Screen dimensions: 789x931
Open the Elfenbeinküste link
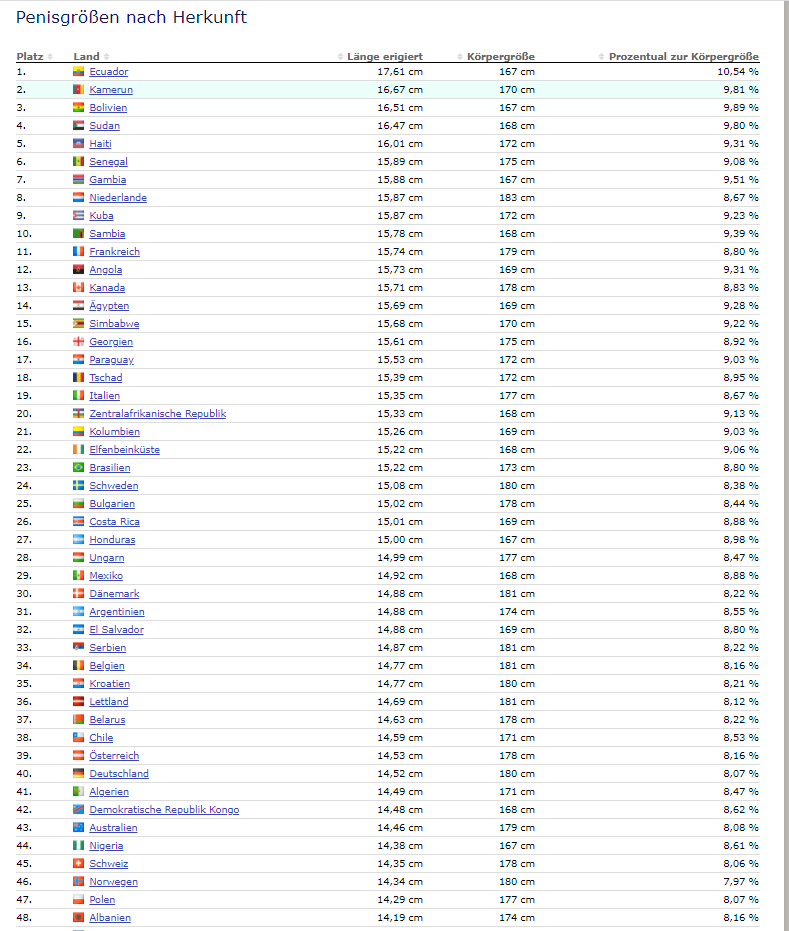click(124, 450)
